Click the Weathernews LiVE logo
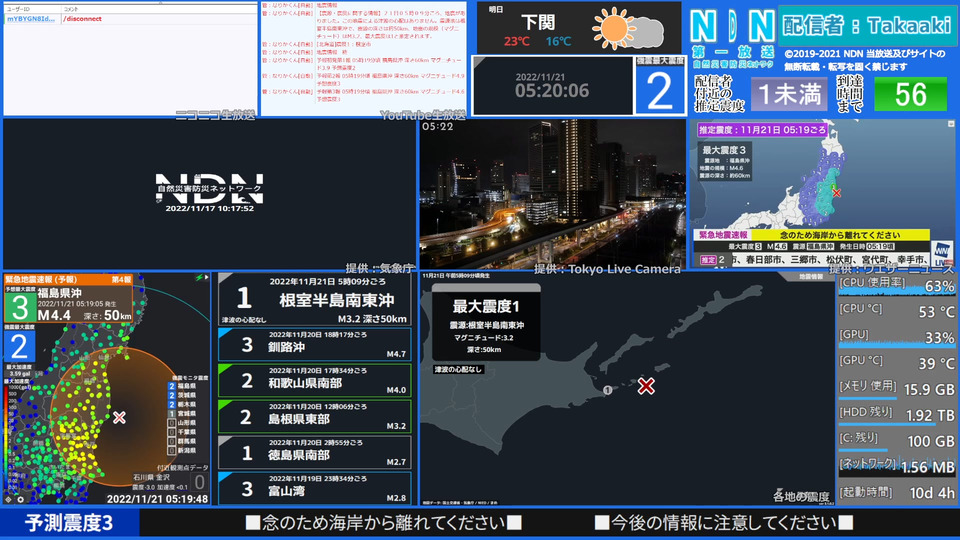This screenshot has height=540, width=960. [x=942, y=253]
